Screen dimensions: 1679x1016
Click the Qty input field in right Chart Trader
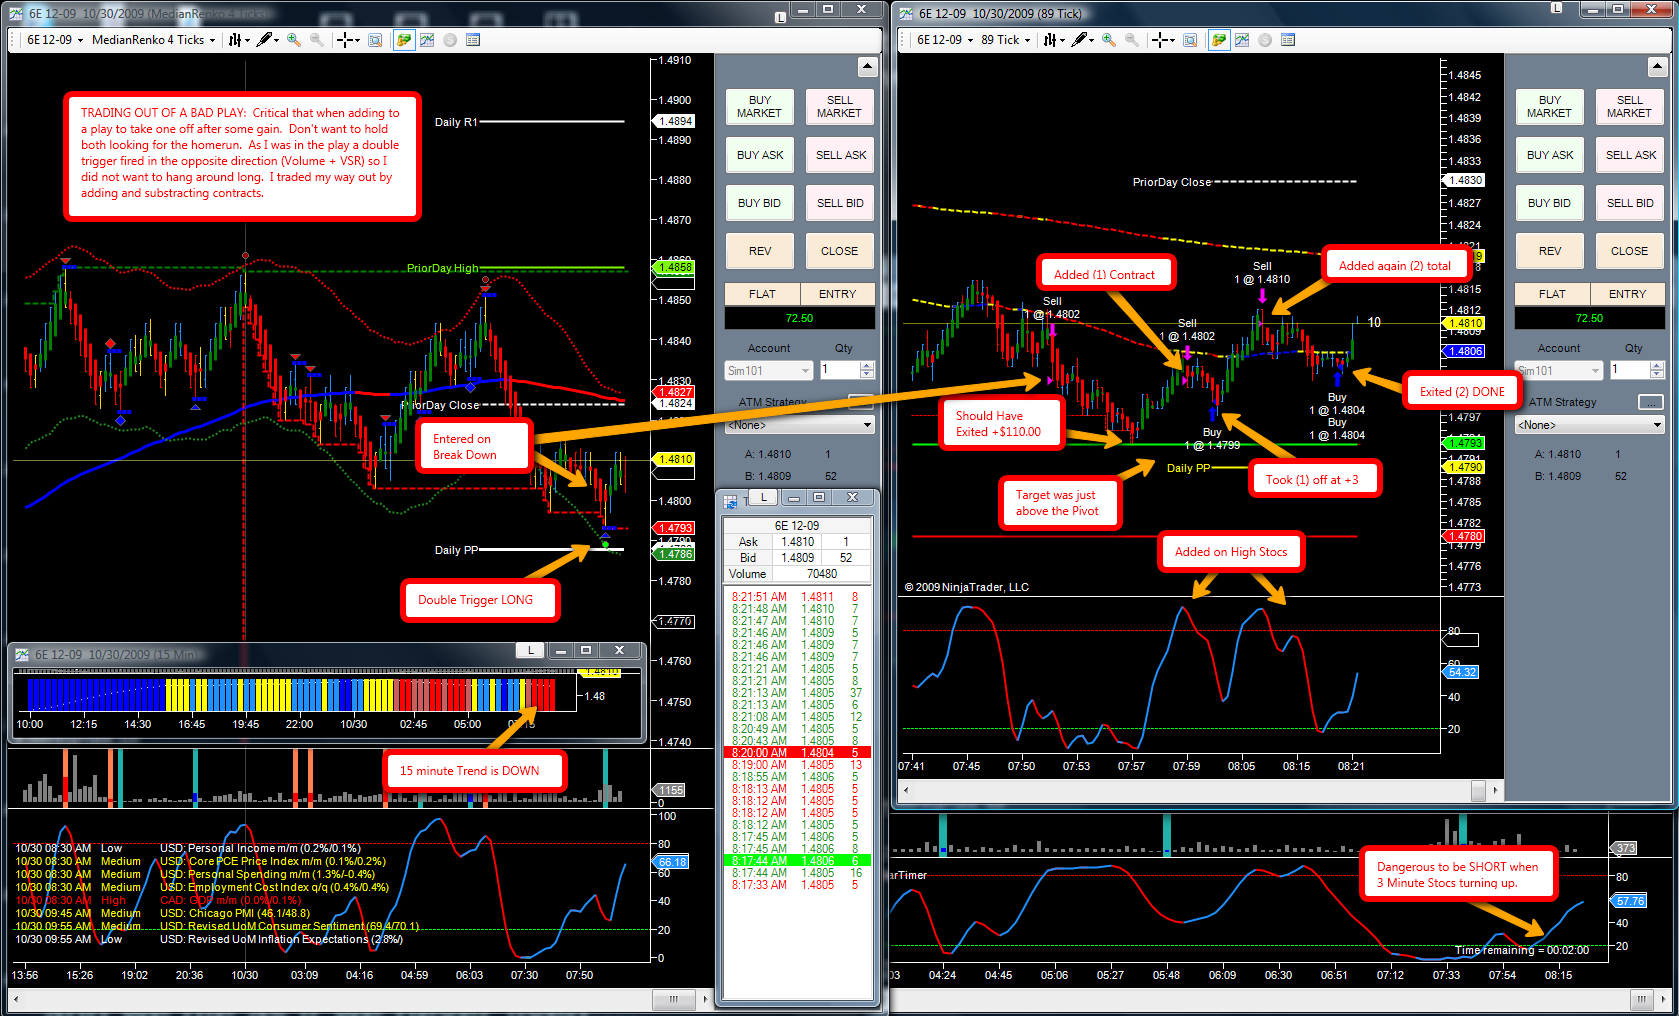click(1629, 370)
